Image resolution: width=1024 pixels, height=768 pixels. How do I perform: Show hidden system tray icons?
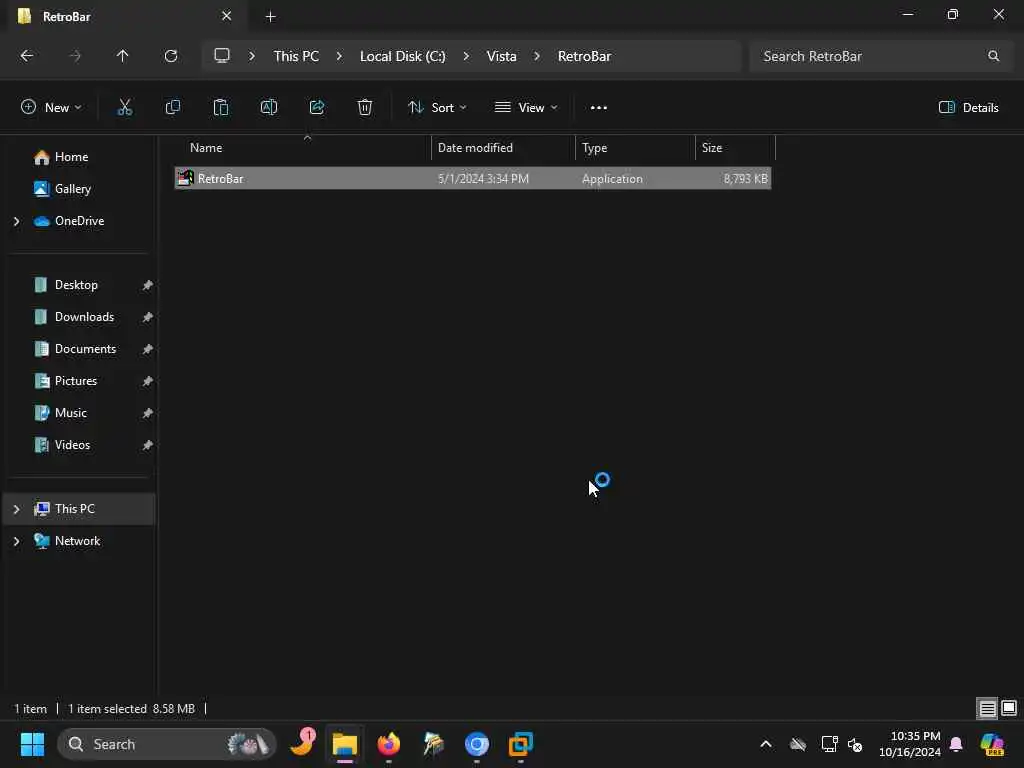click(766, 744)
